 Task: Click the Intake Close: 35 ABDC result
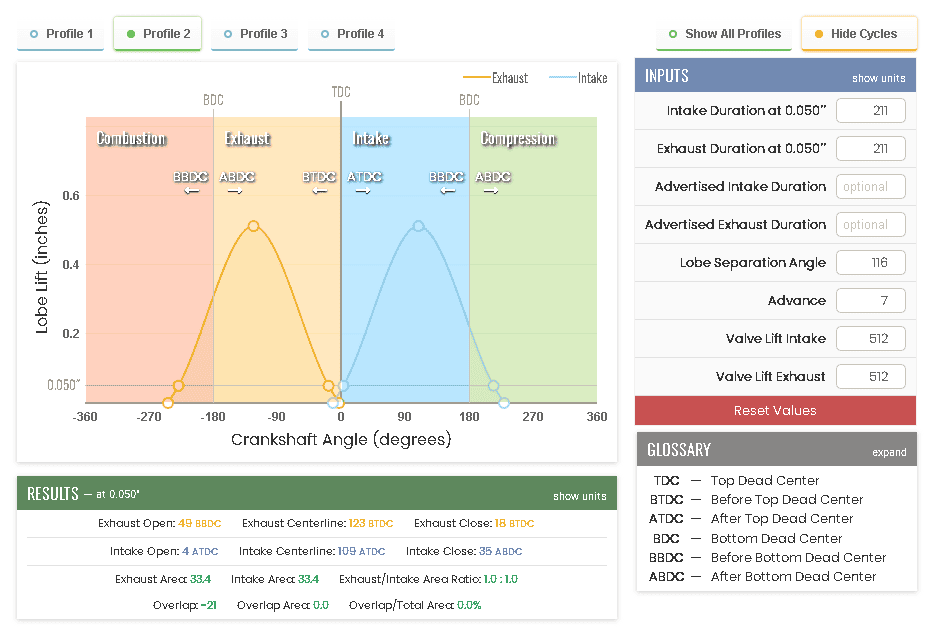pos(464,551)
